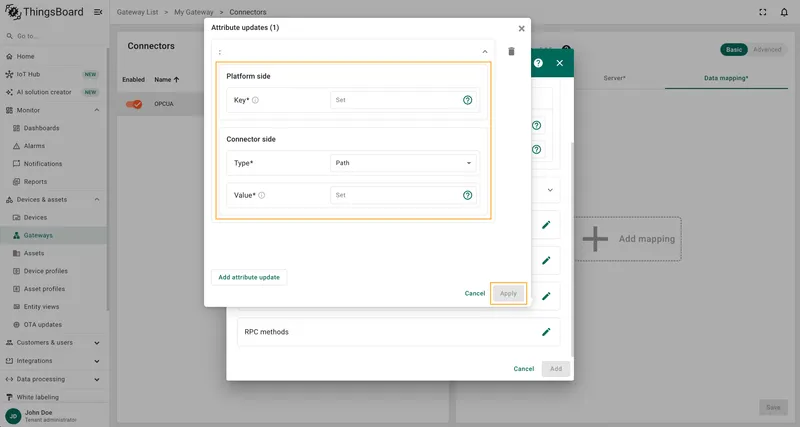The width and height of the screenshot is (800, 427).
Task: Open Devices in sidebar
Action: click(x=54, y=217)
